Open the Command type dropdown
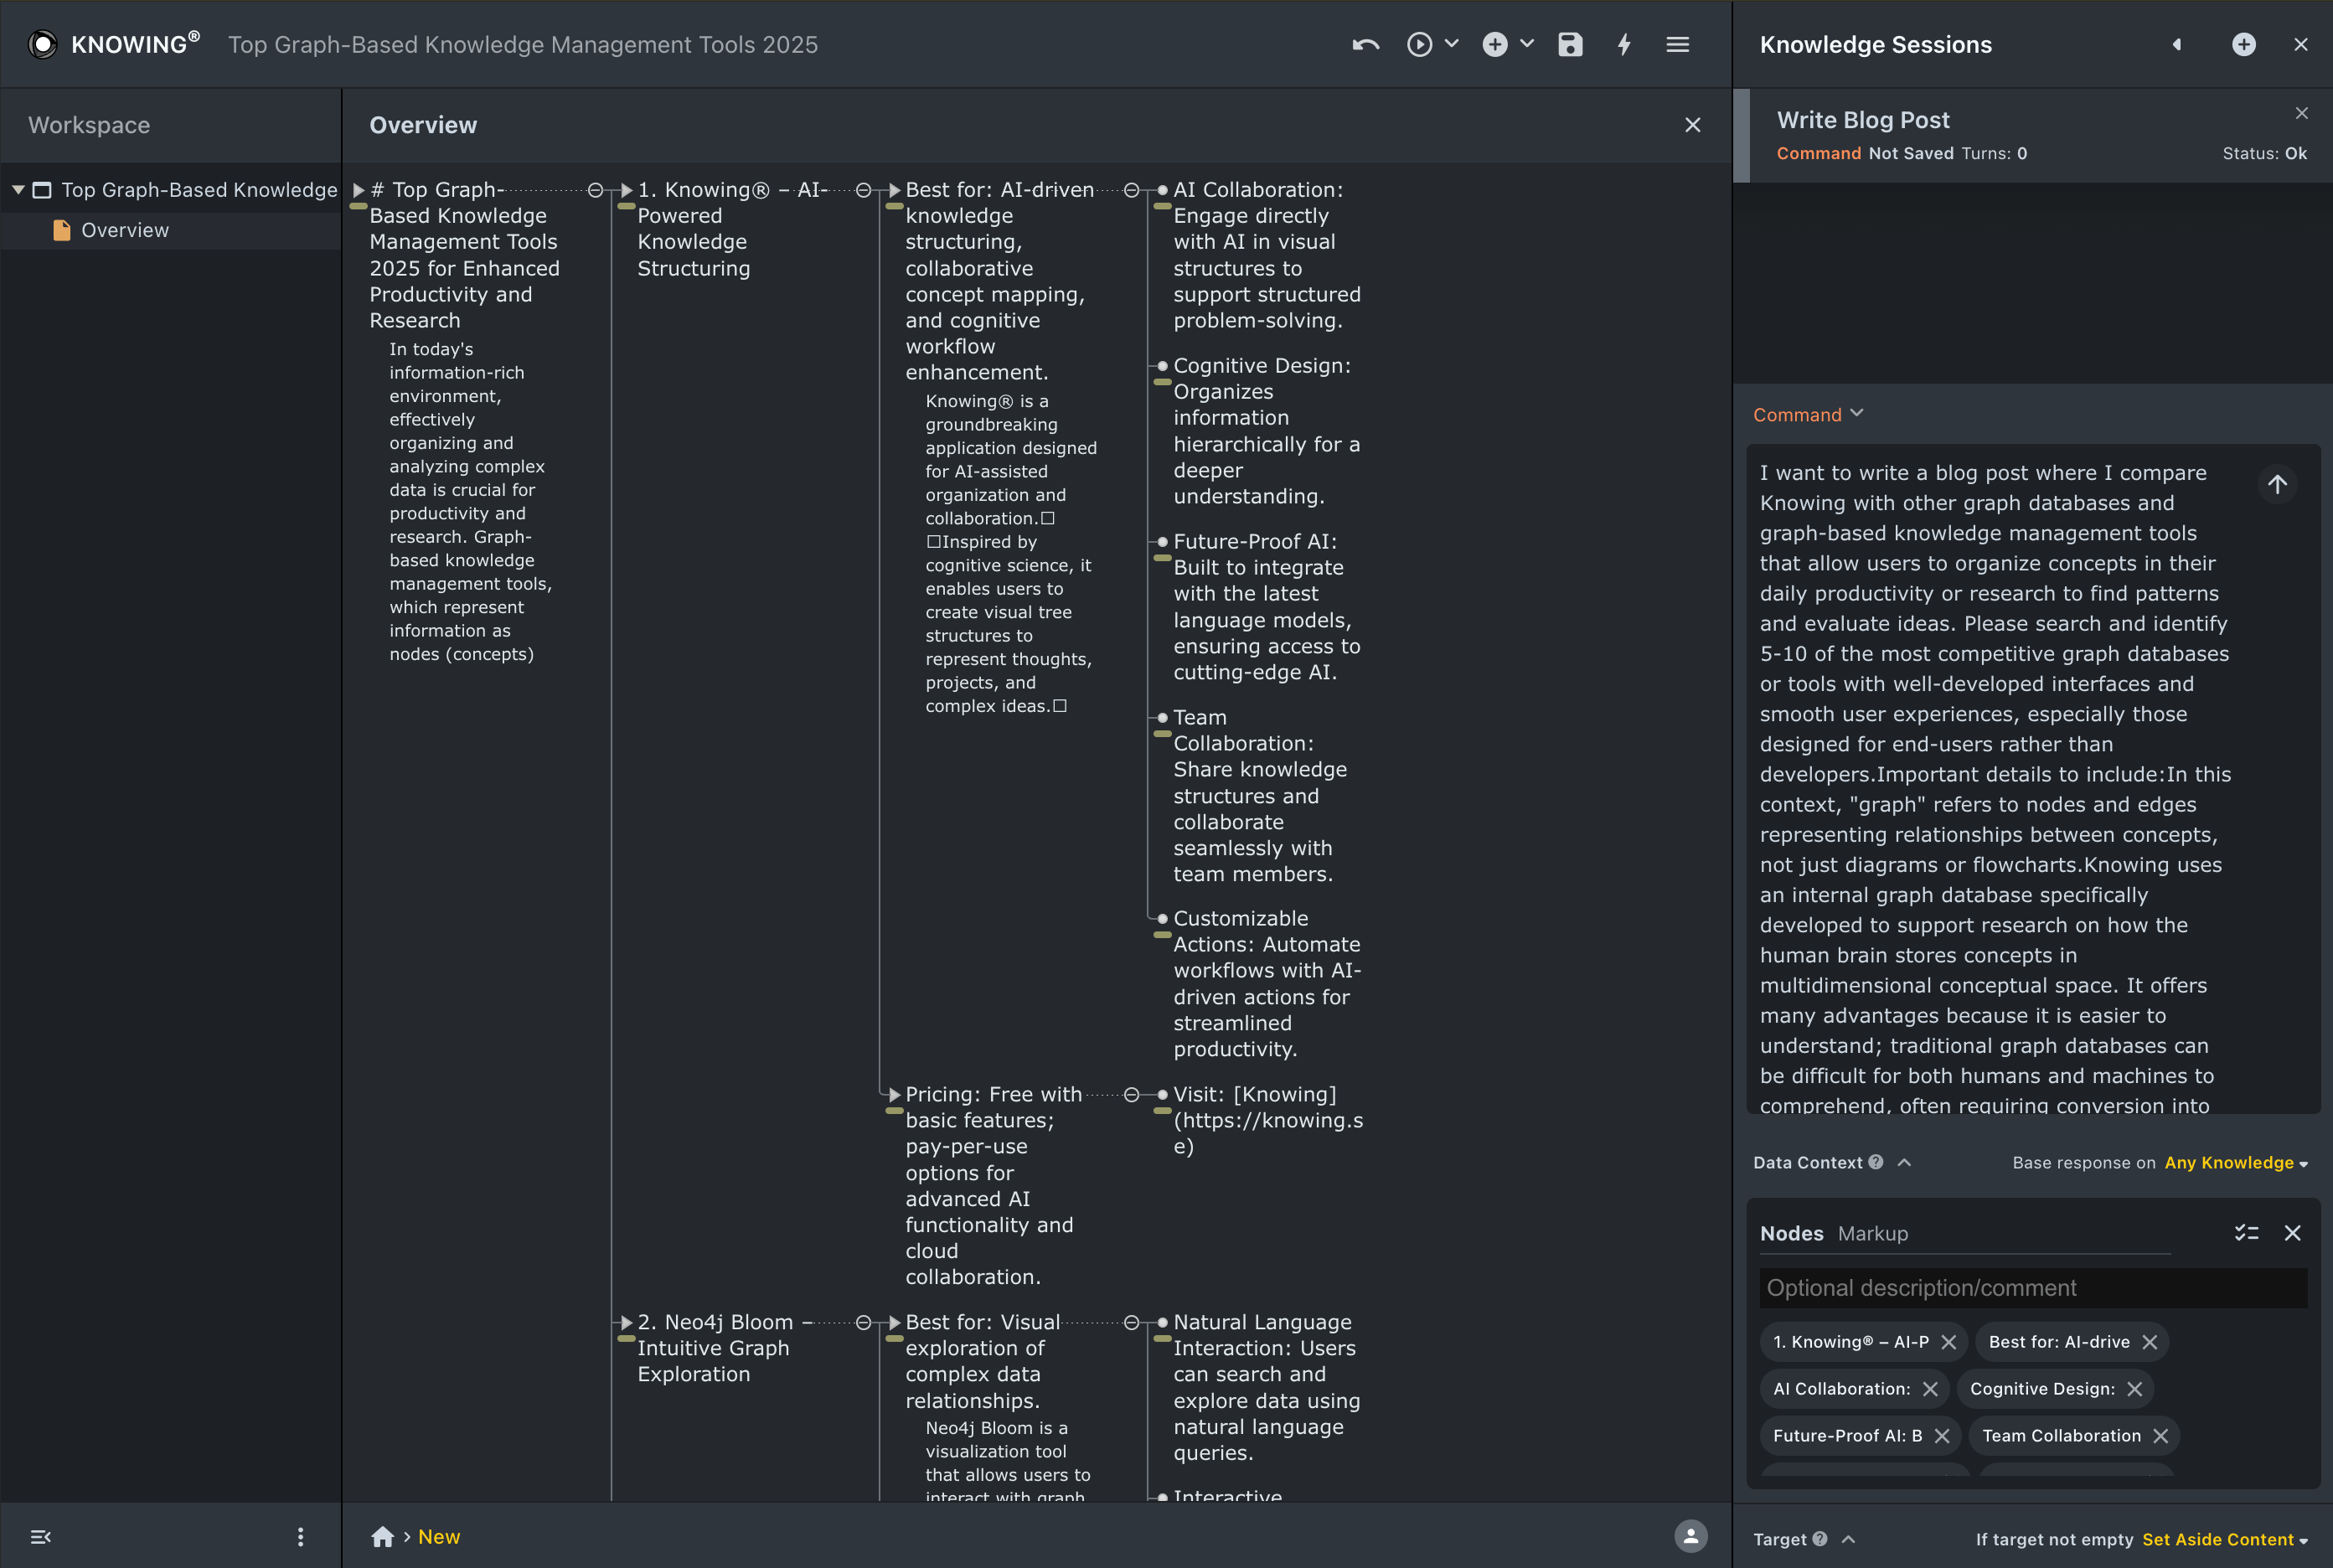This screenshot has width=2333, height=1568. pyautogui.click(x=1808, y=414)
